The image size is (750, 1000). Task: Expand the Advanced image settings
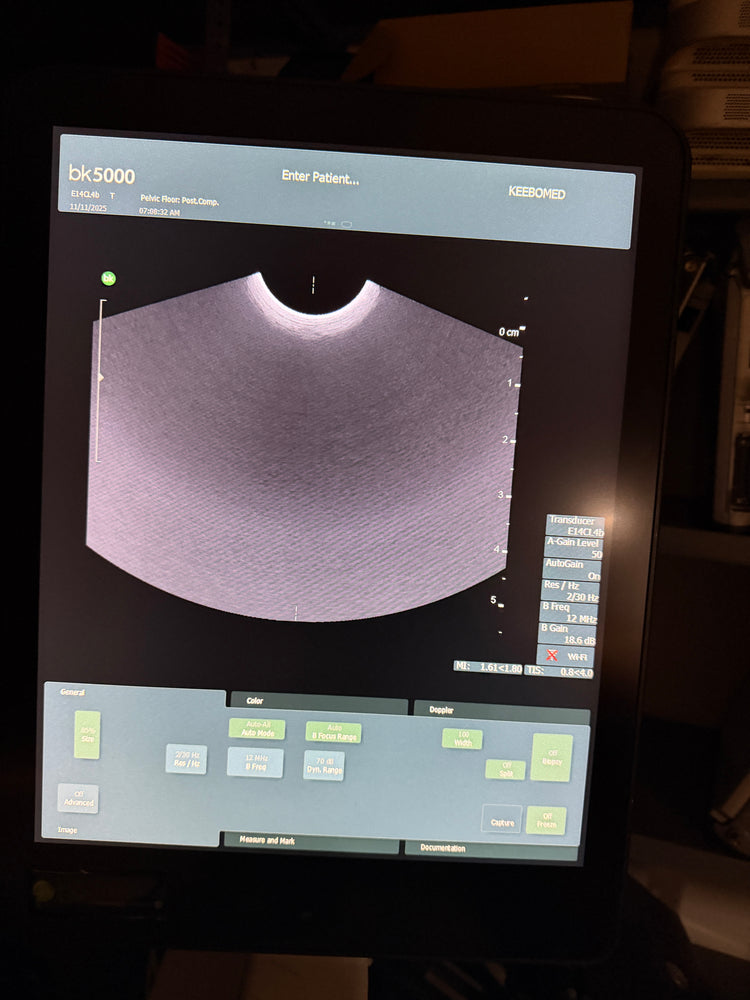[78, 798]
